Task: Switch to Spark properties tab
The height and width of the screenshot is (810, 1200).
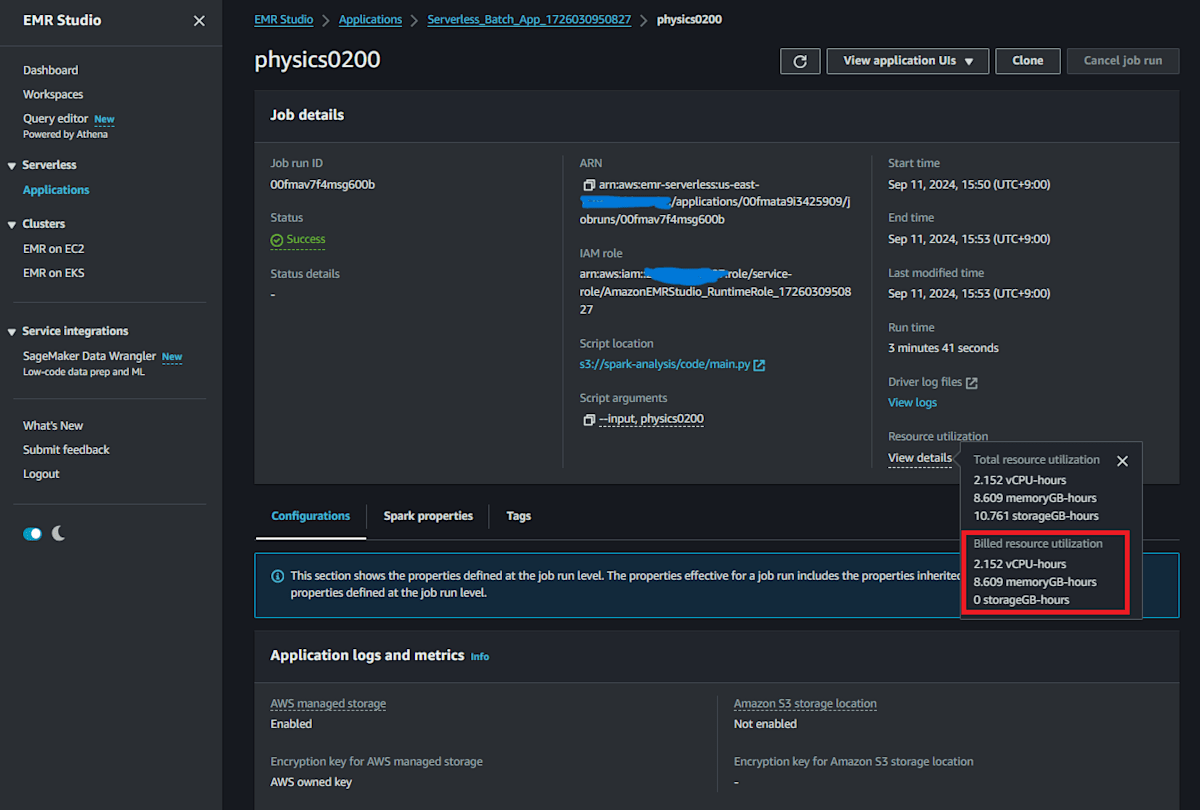Action: point(428,516)
